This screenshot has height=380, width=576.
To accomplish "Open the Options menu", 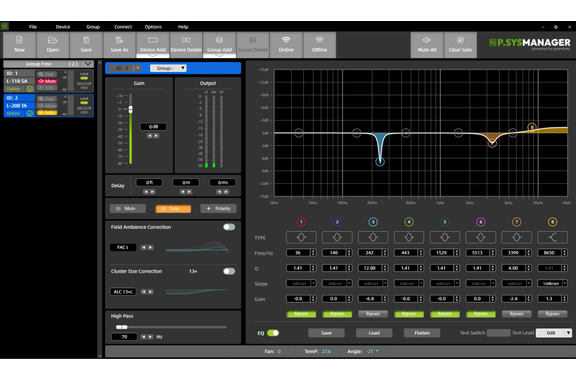I will [153, 27].
